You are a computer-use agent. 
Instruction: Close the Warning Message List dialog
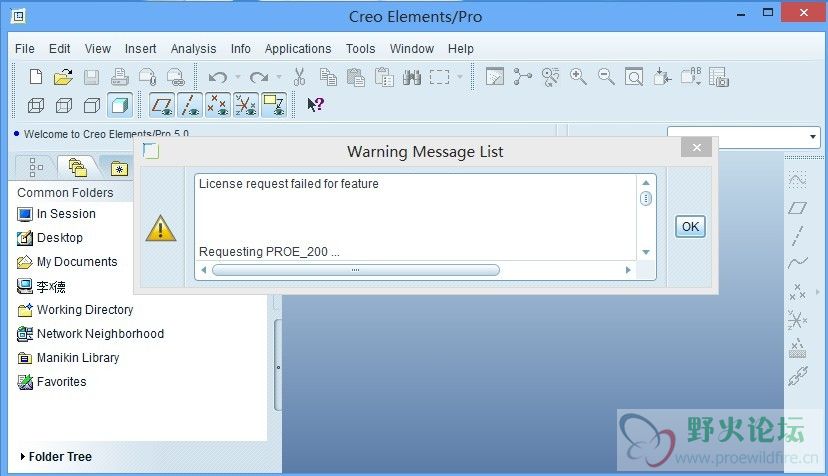click(x=697, y=147)
